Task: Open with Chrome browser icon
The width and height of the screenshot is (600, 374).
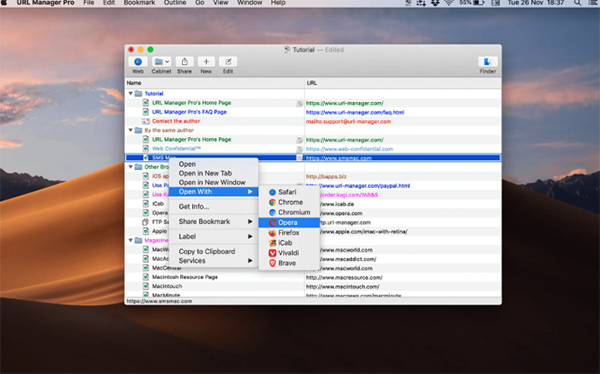Action: point(272,202)
